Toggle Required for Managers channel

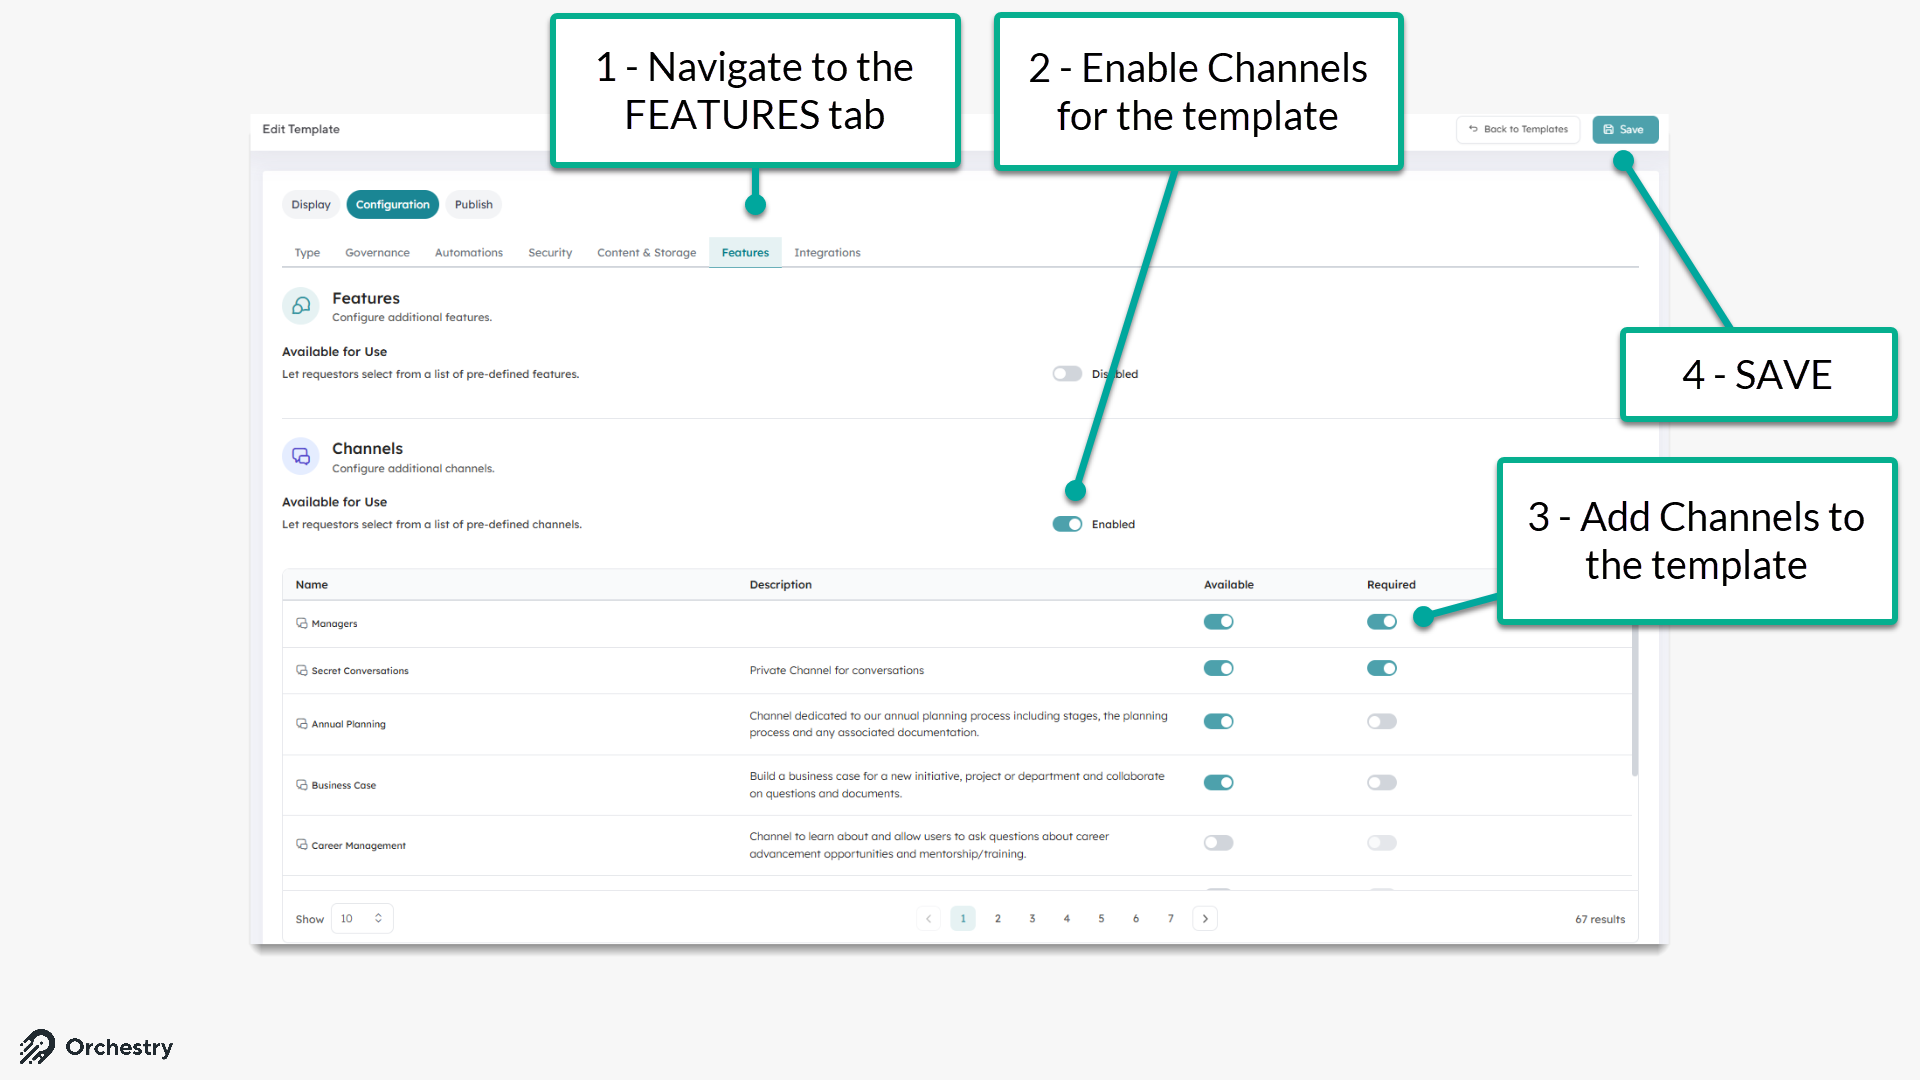(x=1382, y=622)
